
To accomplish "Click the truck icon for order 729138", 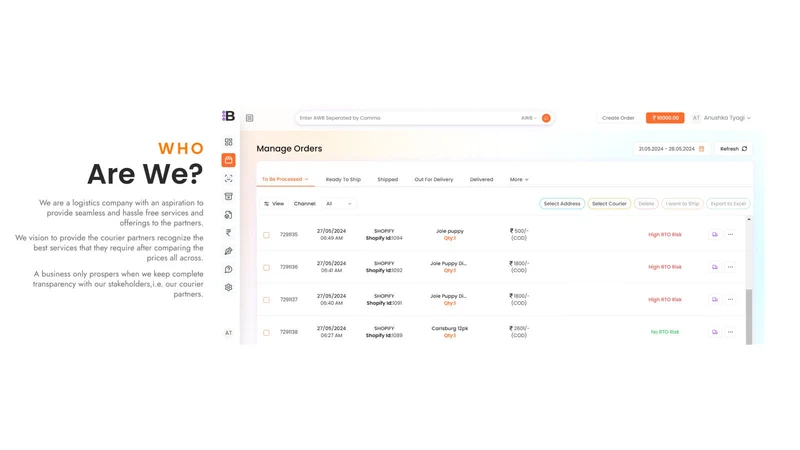I will click(715, 332).
